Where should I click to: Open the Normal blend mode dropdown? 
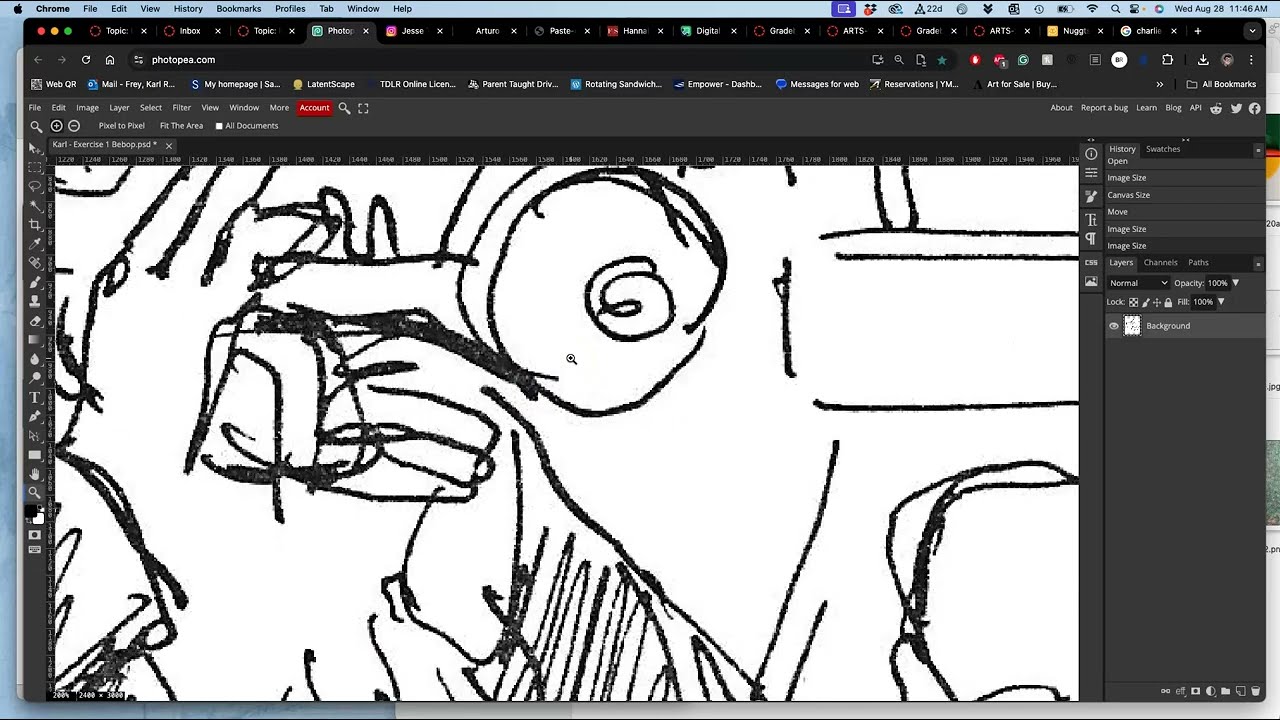tap(1138, 283)
